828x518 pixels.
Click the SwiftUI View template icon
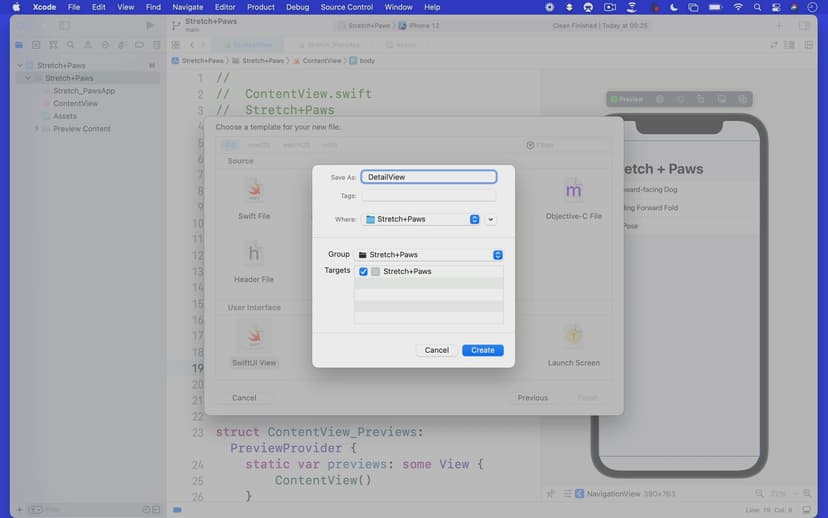[x=254, y=337]
